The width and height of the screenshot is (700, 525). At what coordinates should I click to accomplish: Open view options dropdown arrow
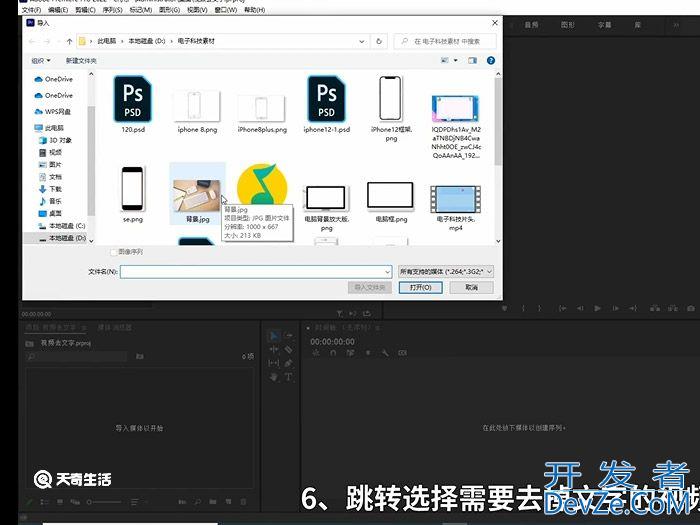click(456, 60)
